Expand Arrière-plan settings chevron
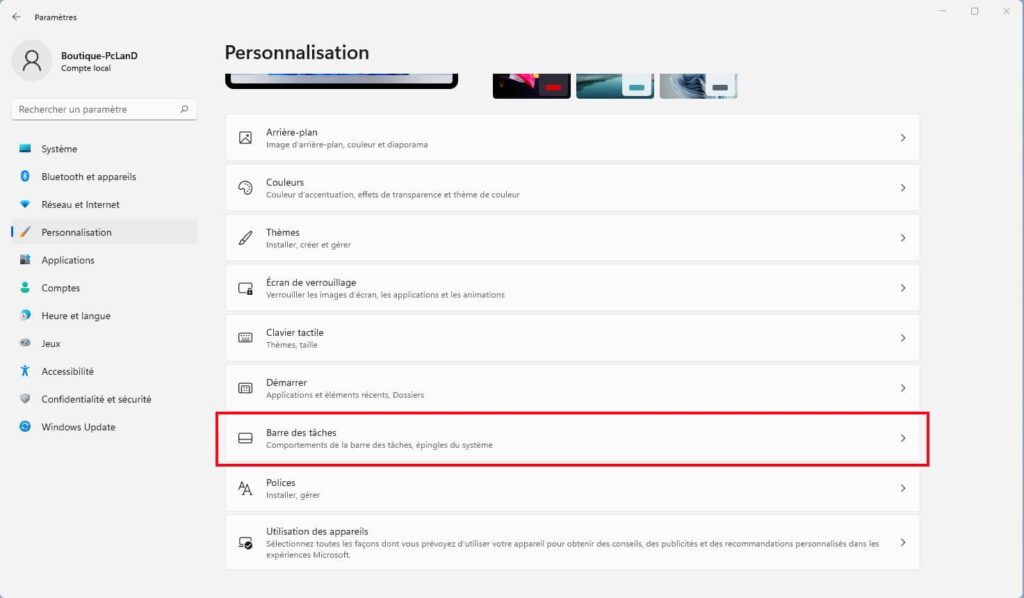This screenshot has width=1024, height=598. (902, 138)
